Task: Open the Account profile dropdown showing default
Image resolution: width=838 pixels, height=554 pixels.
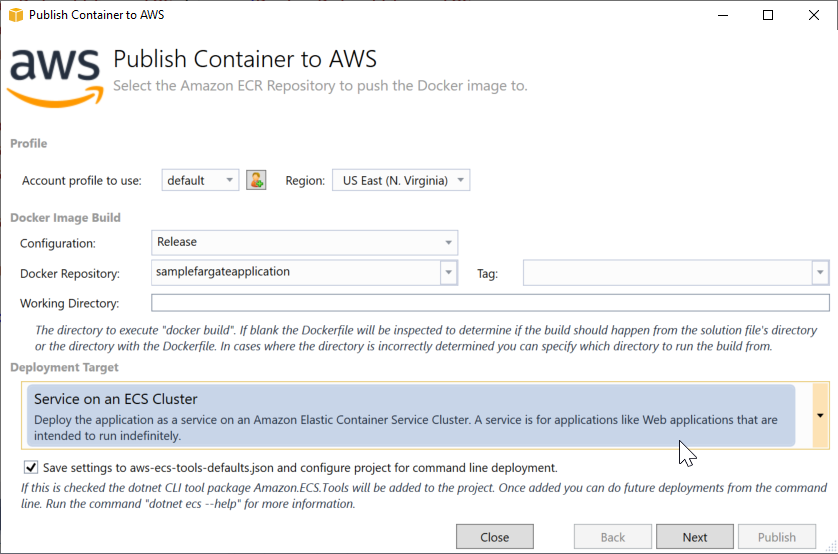Action: click(x=200, y=181)
